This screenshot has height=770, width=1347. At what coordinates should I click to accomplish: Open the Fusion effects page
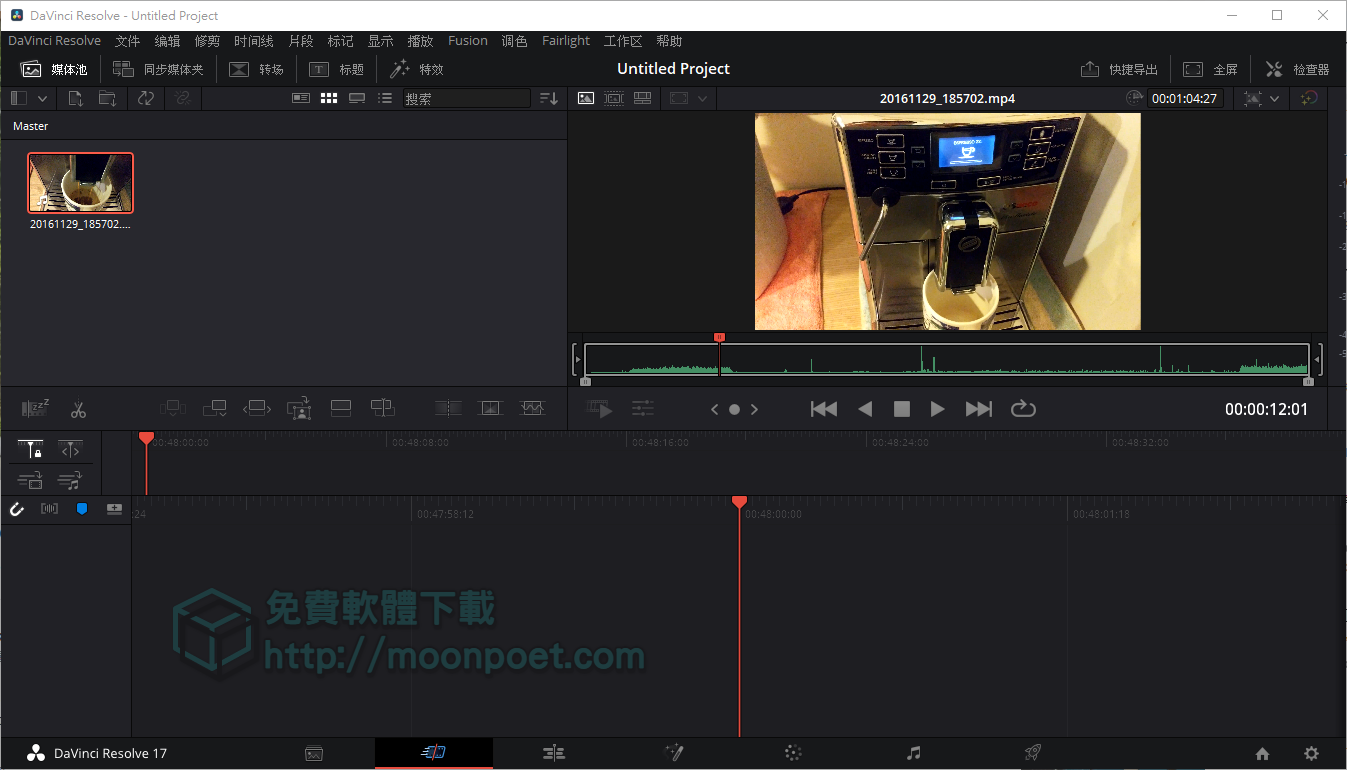pos(673,752)
